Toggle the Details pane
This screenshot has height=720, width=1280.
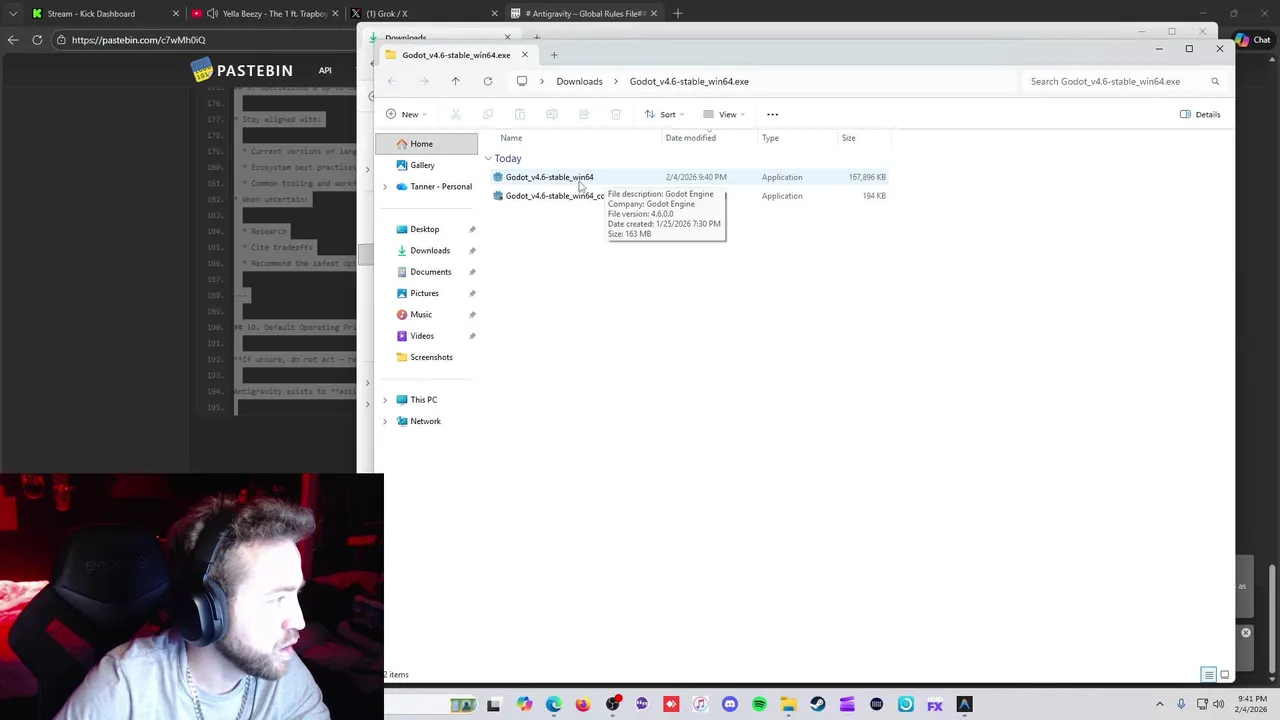[x=1200, y=114]
